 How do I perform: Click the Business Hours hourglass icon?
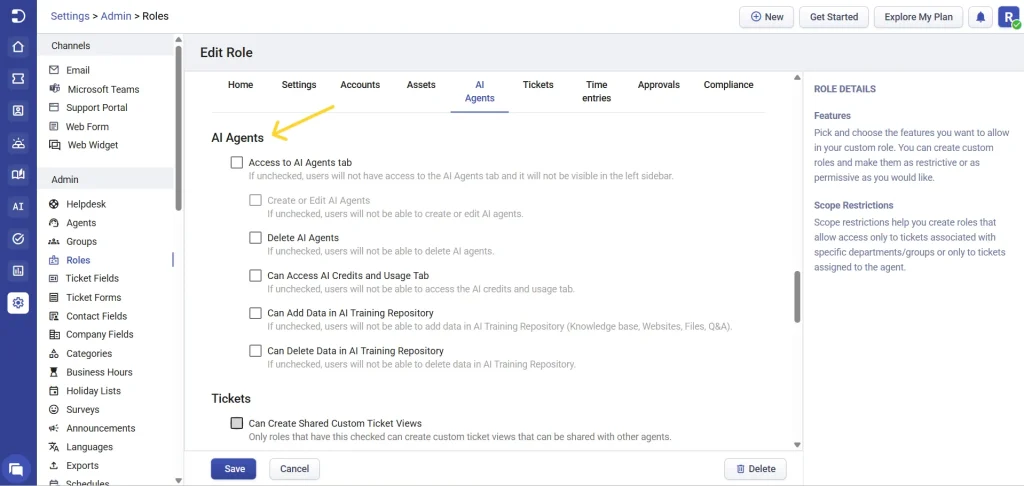(x=54, y=372)
